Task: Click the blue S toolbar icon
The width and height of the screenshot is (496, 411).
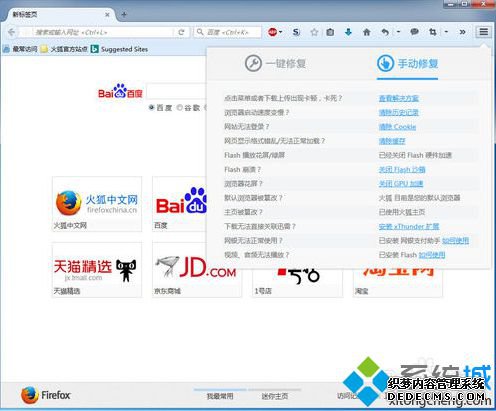Action: coord(296,32)
